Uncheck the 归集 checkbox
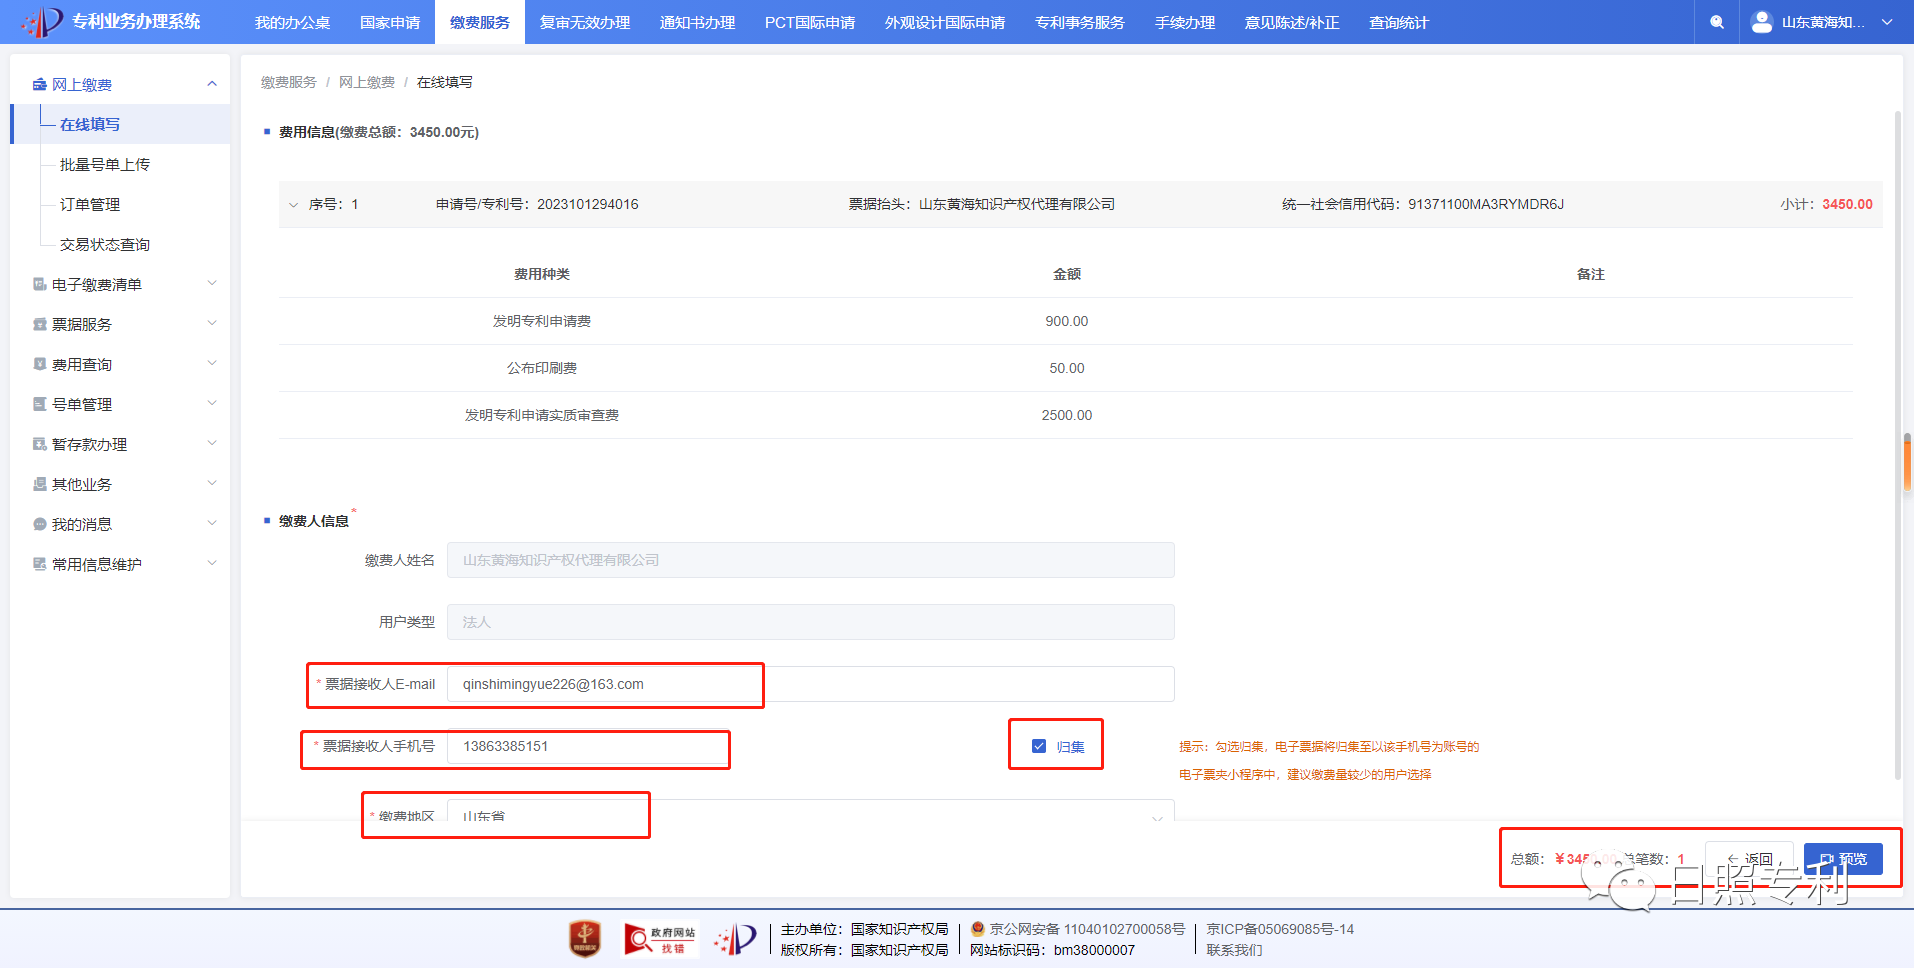Image resolution: width=1914 pixels, height=968 pixels. (1039, 746)
